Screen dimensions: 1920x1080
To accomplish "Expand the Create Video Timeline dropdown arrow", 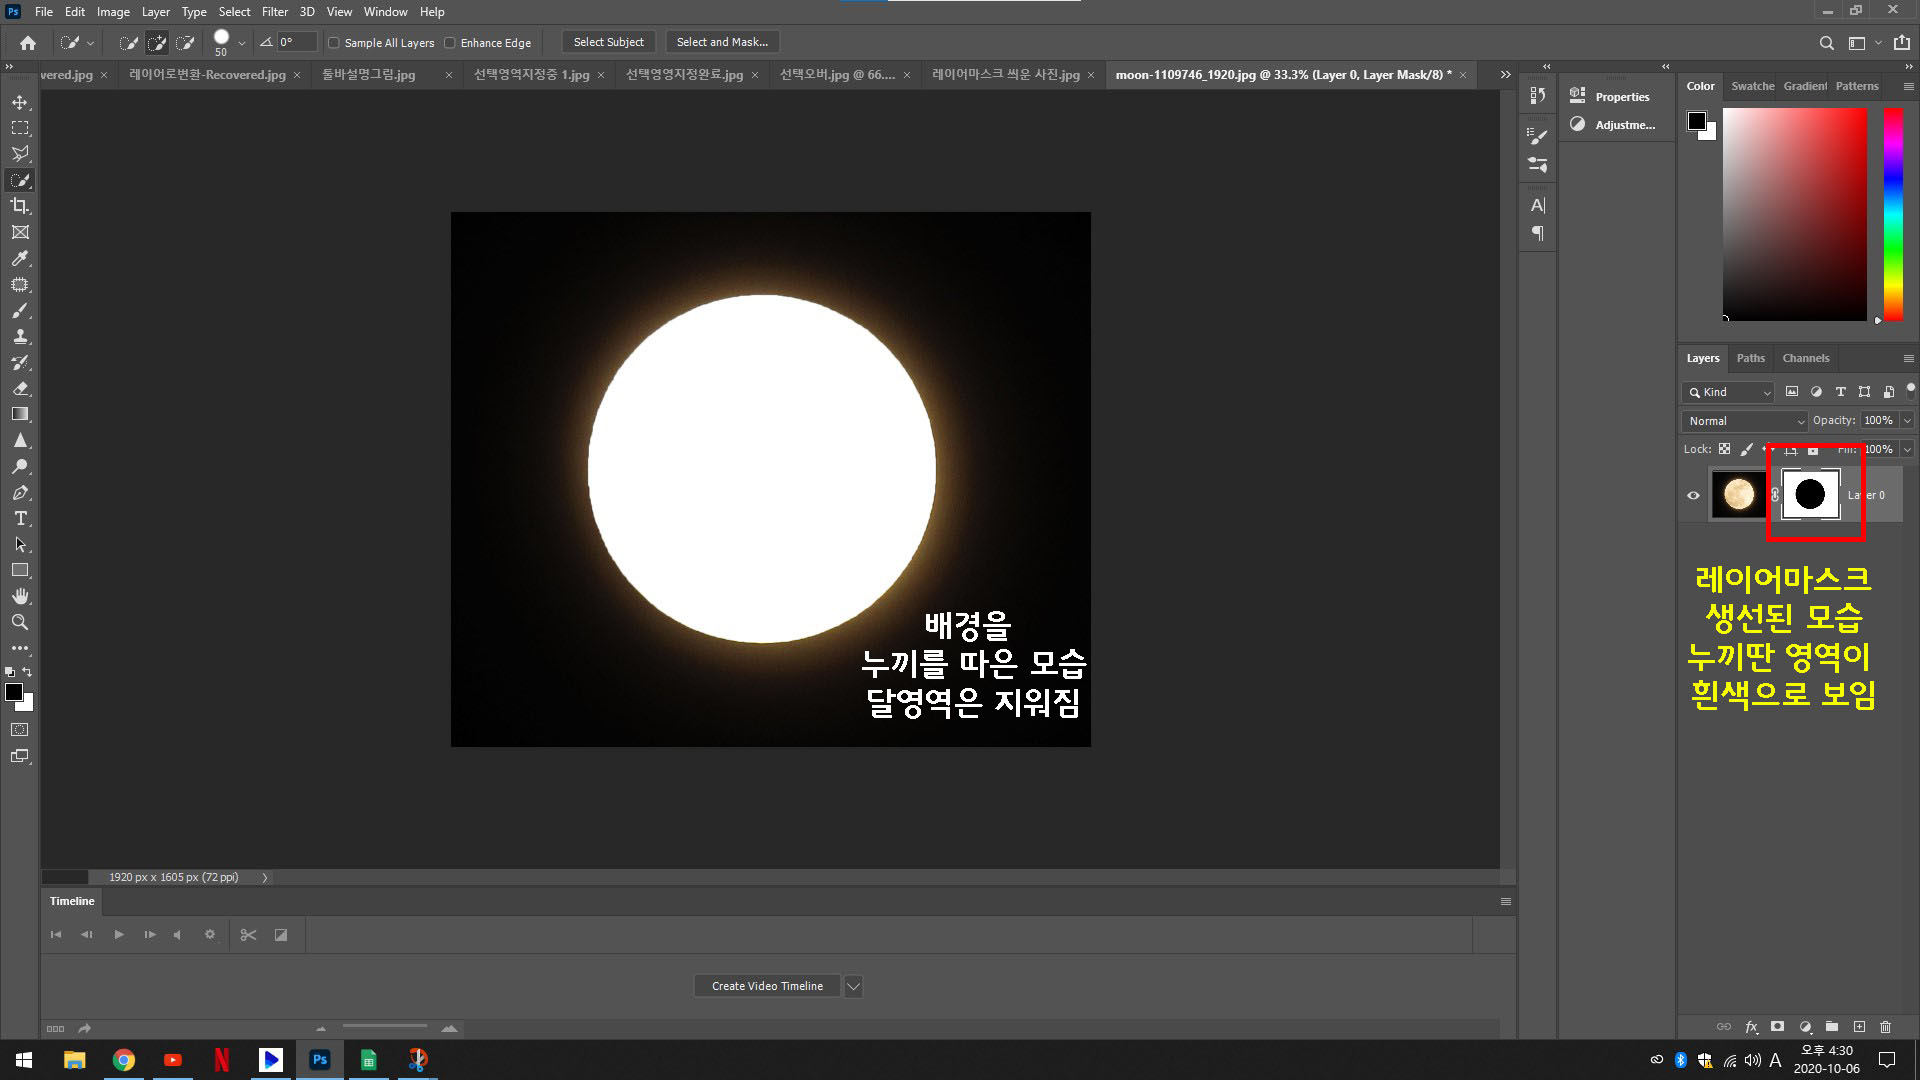I will click(x=853, y=986).
